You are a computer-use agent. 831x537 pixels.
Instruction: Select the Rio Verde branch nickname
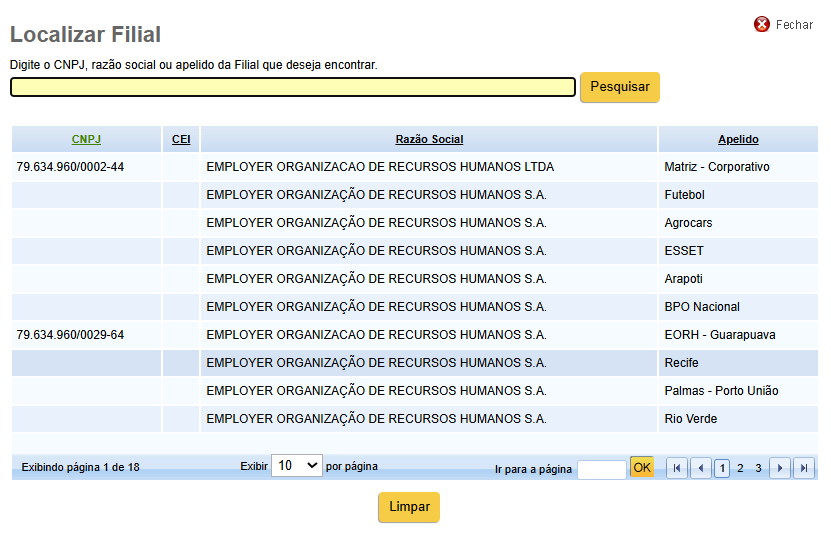point(691,419)
